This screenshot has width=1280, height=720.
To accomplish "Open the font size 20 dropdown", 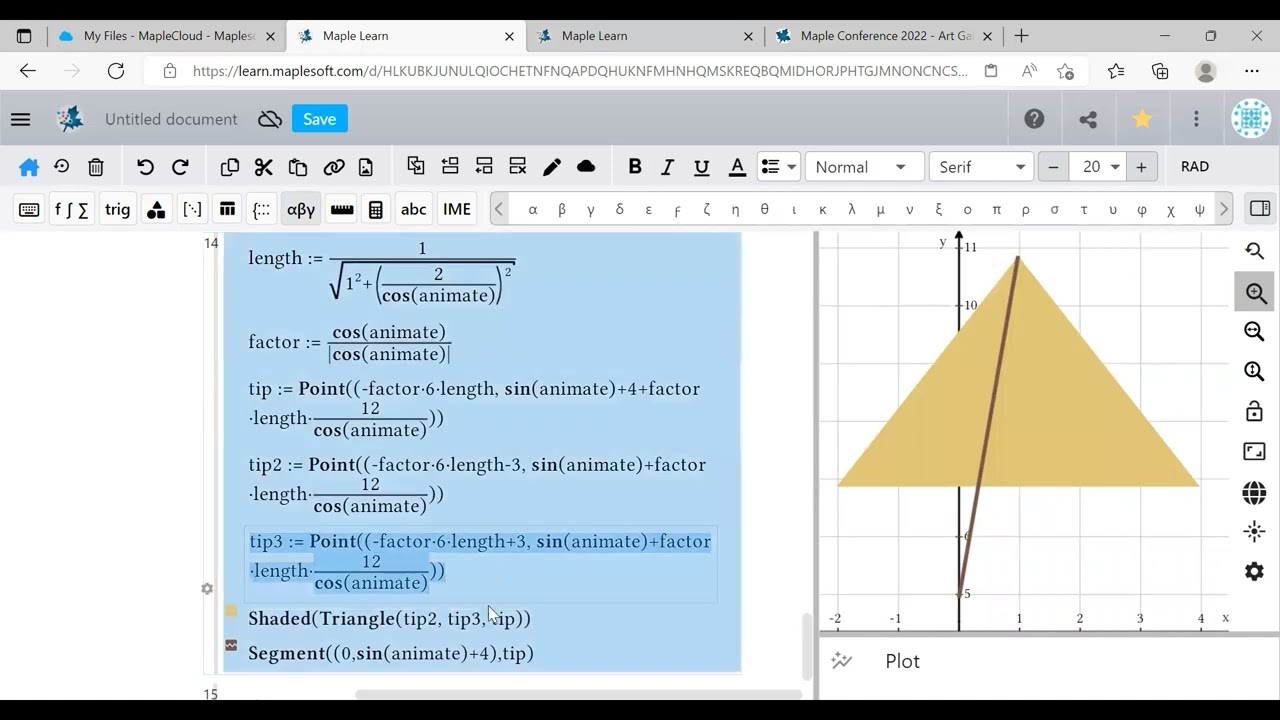I will pyautogui.click(x=1098, y=167).
